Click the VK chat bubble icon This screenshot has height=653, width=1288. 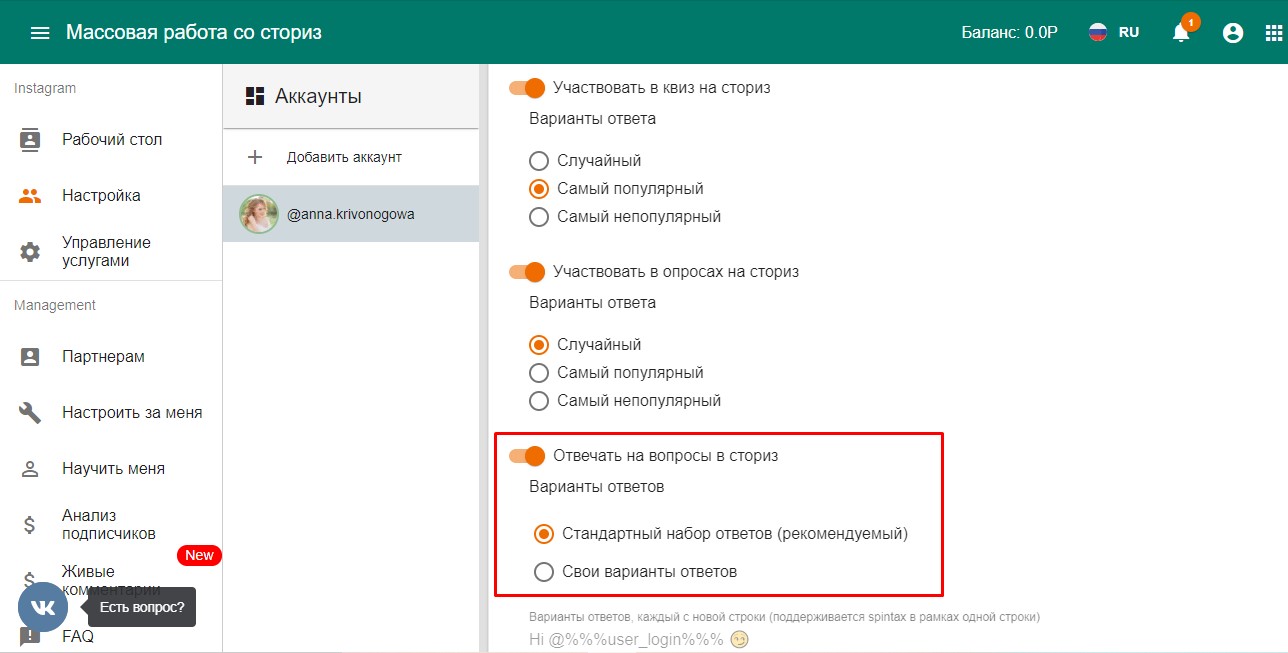coord(43,607)
